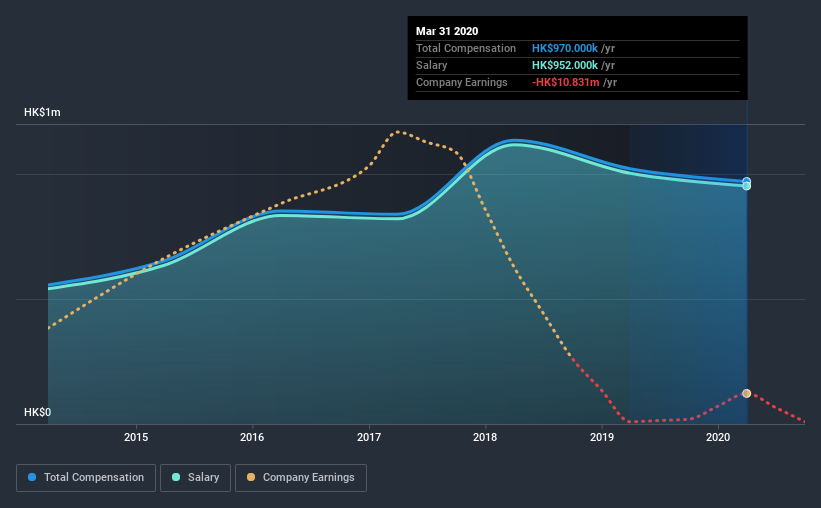Viewport: 821px width, 508px height.
Task: Toggle the Total Compensation legend button
Action: point(86,478)
